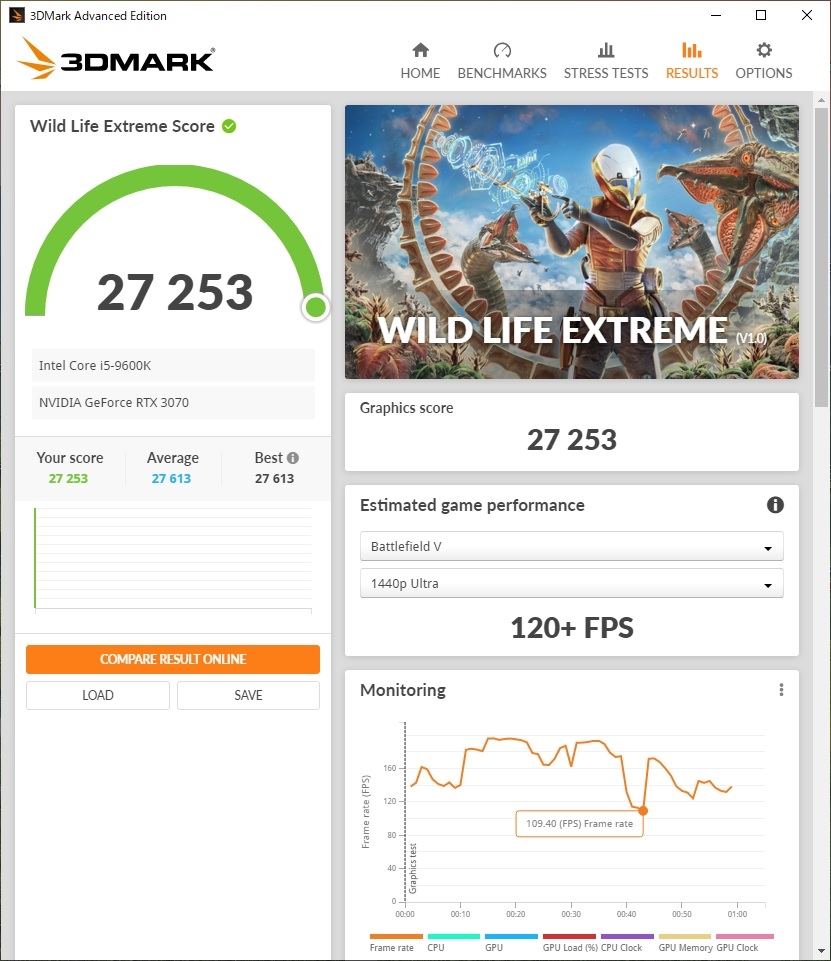Click the orange data point on graph
The image size is (831, 961).
643,810
